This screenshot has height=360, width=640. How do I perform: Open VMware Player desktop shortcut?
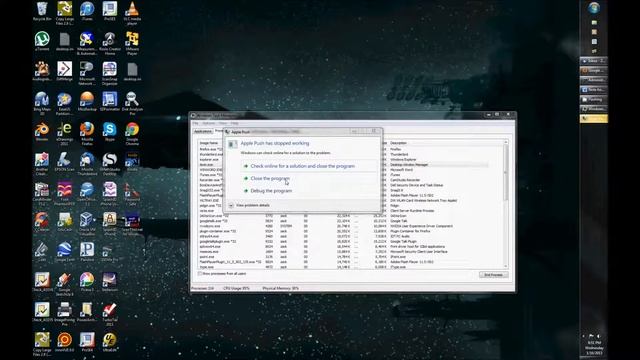click(x=132, y=43)
